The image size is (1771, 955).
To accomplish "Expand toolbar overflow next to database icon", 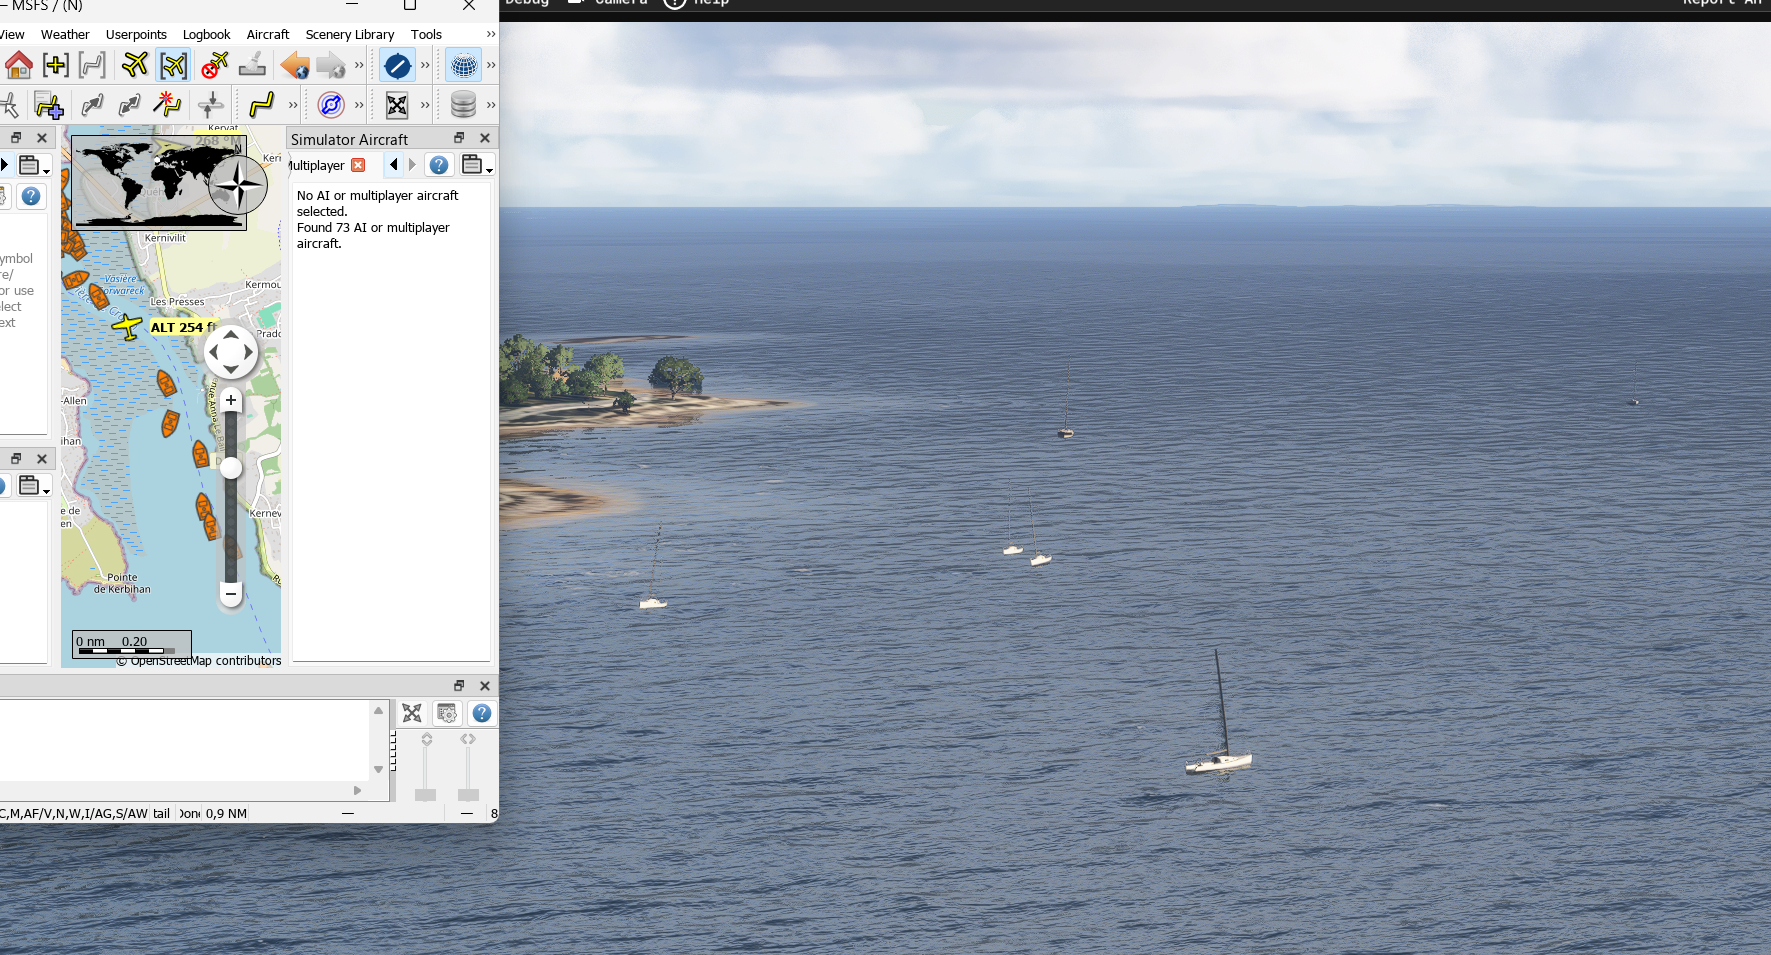I will (490, 104).
